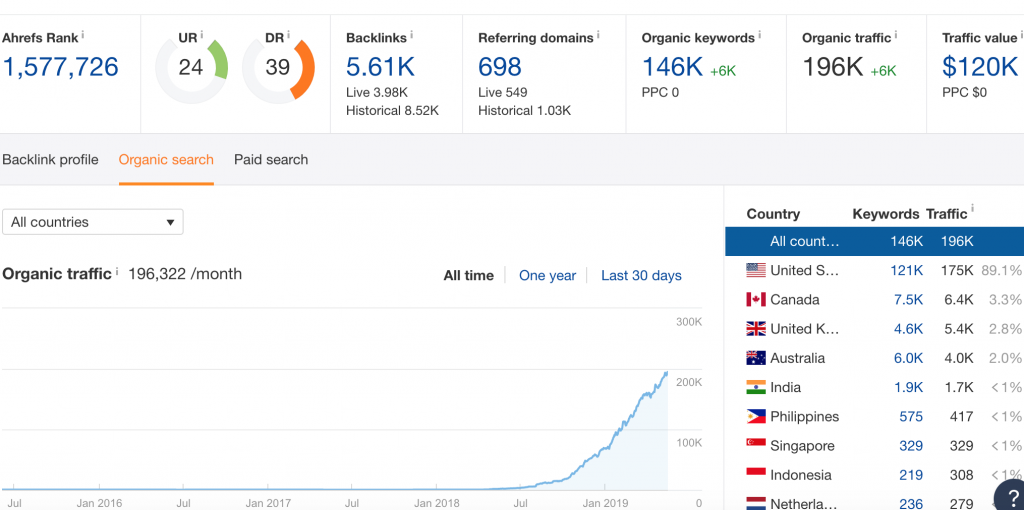Click info icon next to DR
The width and height of the screenshot is (1024, 510).
[x=288, y=35]
